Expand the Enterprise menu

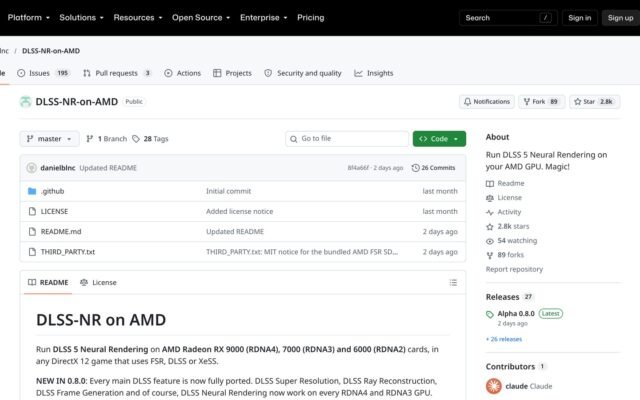click(264, 18)
